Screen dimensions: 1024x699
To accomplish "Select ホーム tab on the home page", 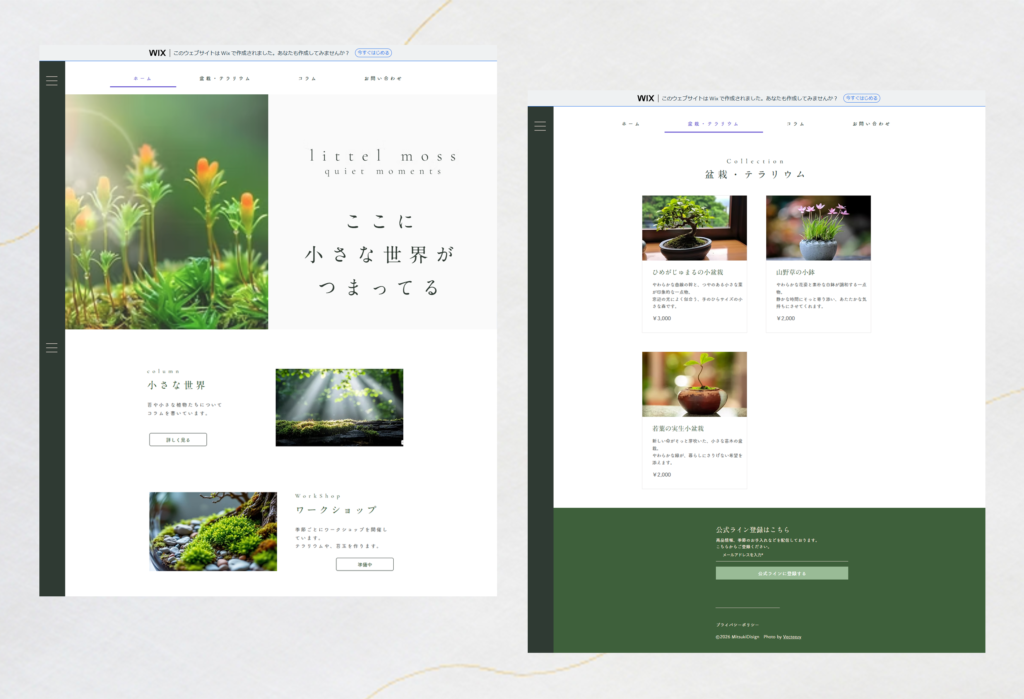I will [x=142, y=78].
